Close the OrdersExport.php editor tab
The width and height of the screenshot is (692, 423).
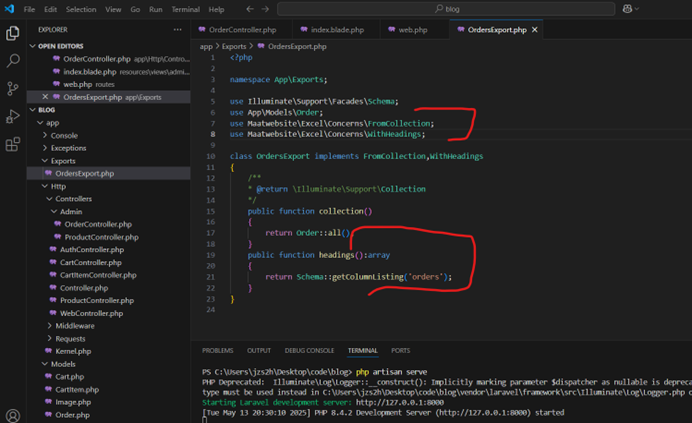pos(535,30)
